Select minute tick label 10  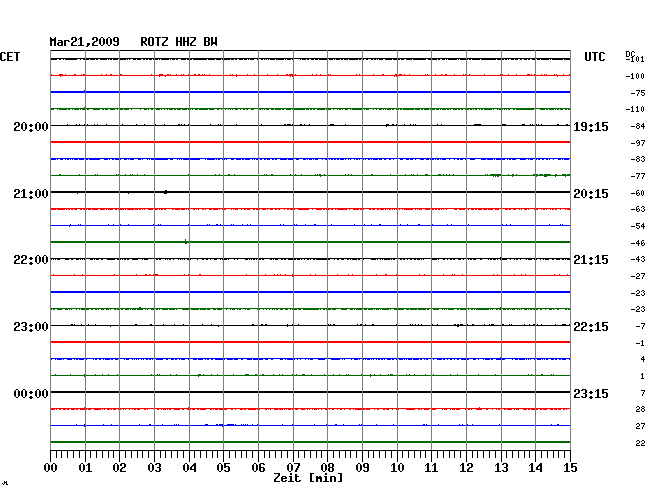point(397,467)
